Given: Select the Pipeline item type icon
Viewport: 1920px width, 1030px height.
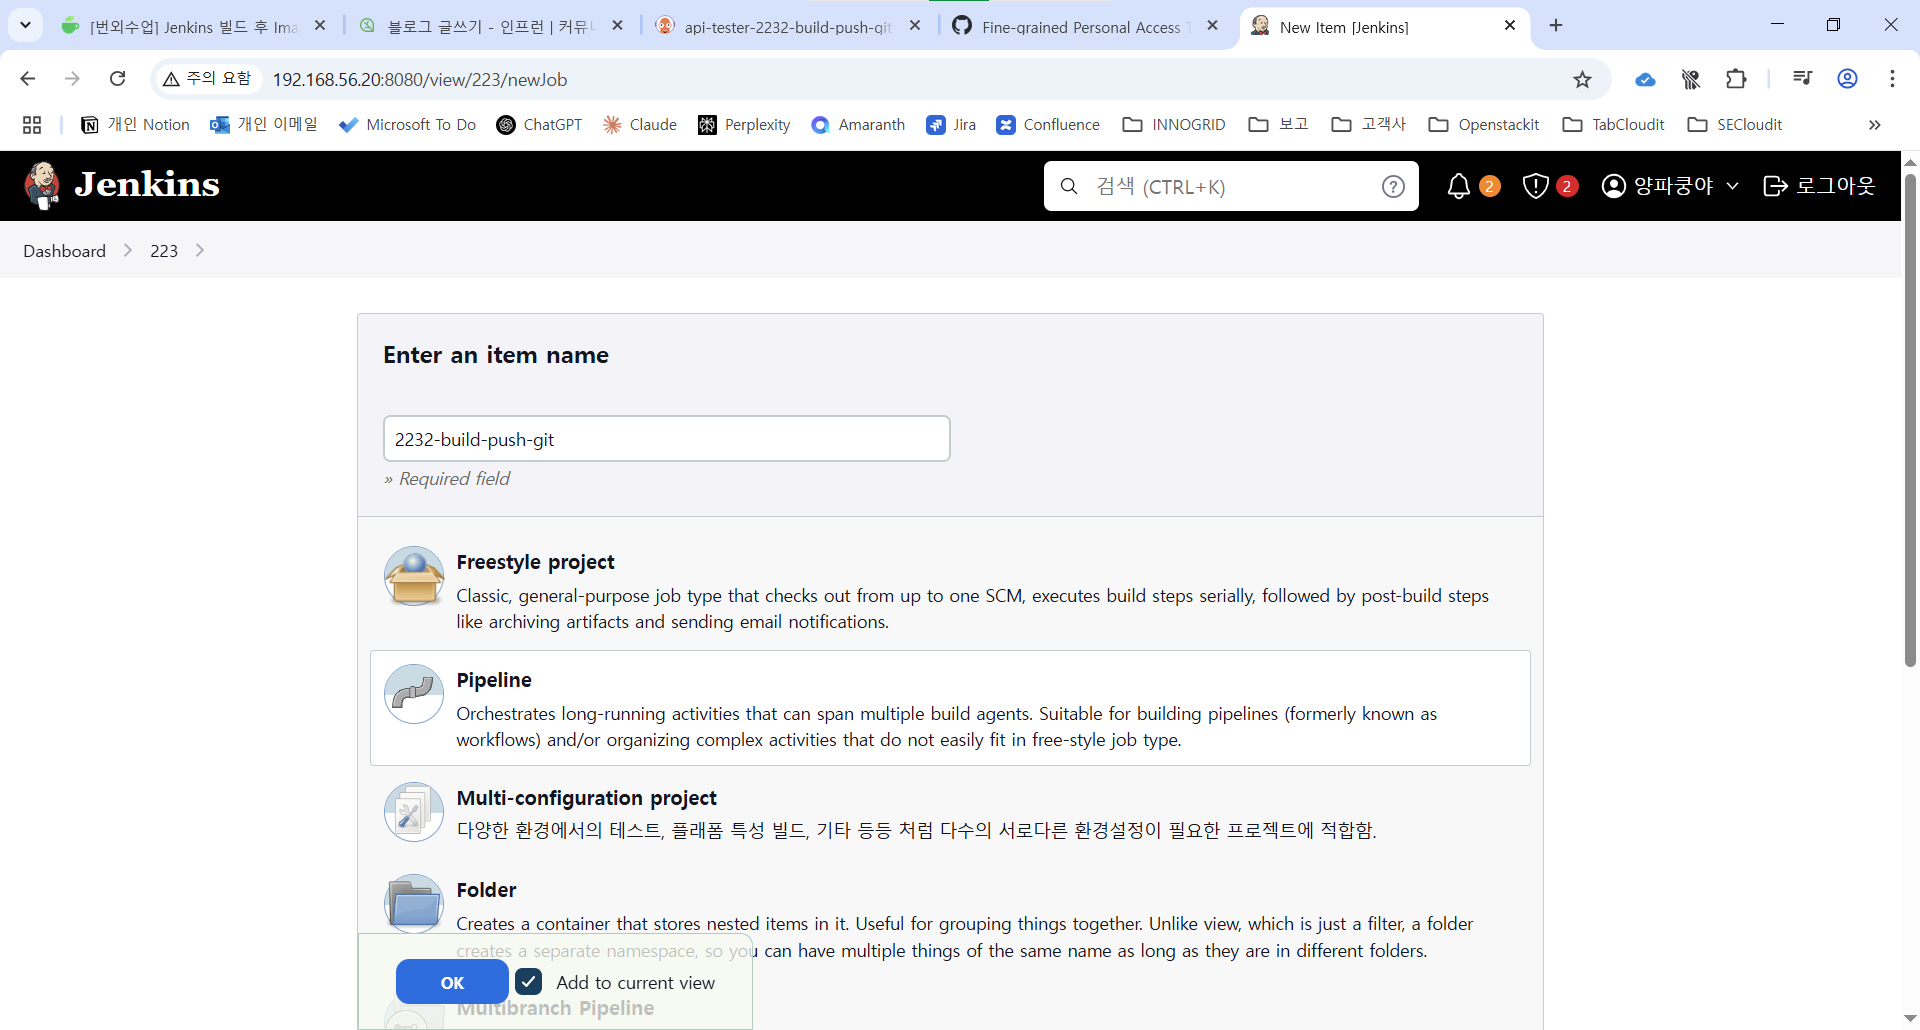Looking at the screenshot, I should [x=414, y=694].
